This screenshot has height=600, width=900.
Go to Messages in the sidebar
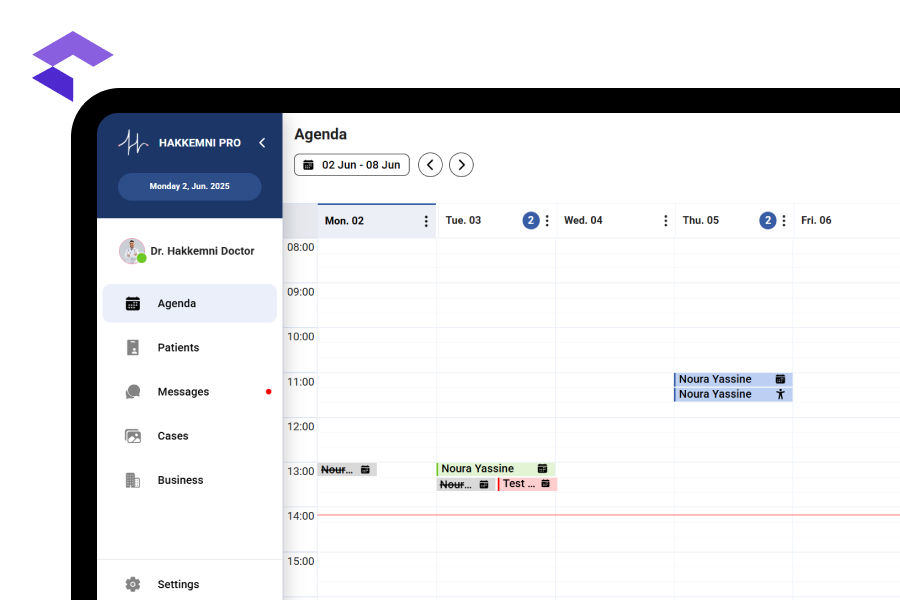pos(189,392)
